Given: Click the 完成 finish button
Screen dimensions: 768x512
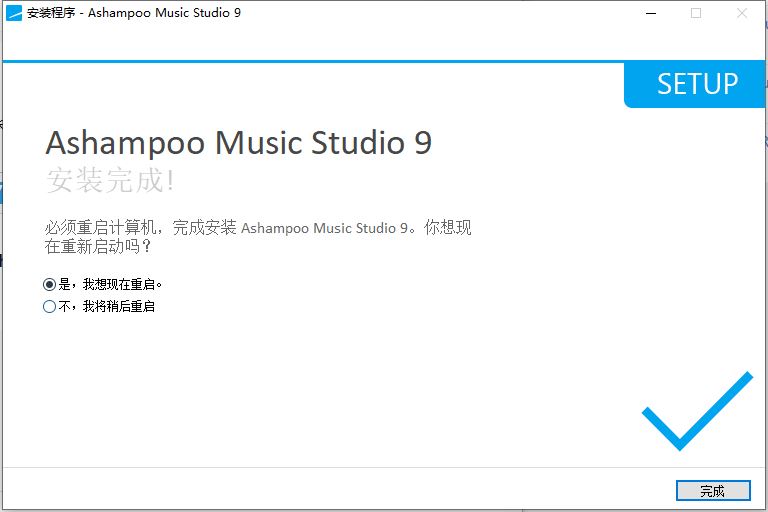Looking at the screenshot, I should coord(713,490).
